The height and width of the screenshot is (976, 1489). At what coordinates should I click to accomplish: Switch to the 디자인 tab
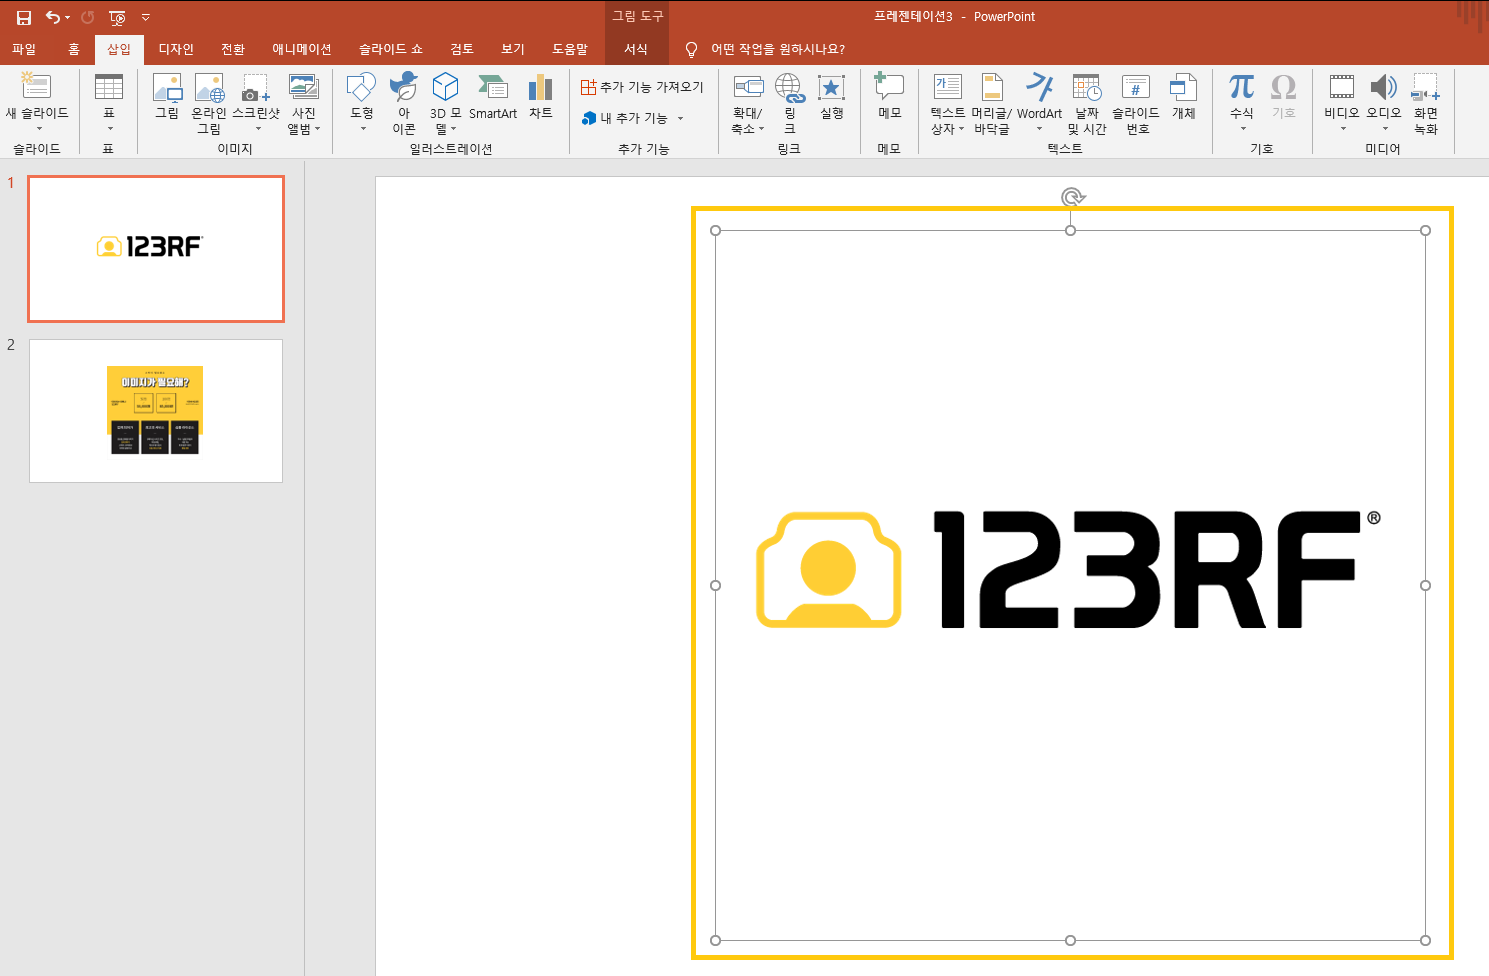[x=176, y=49]
